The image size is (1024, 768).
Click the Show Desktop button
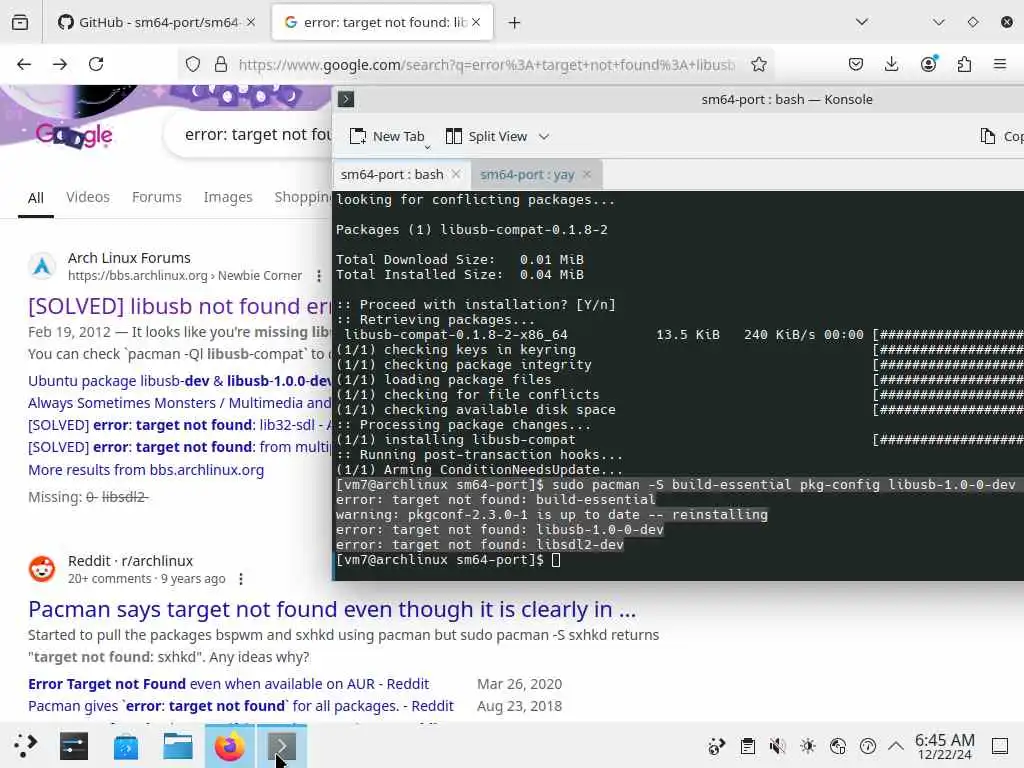pyautogui.click(x=1000, y=746)
